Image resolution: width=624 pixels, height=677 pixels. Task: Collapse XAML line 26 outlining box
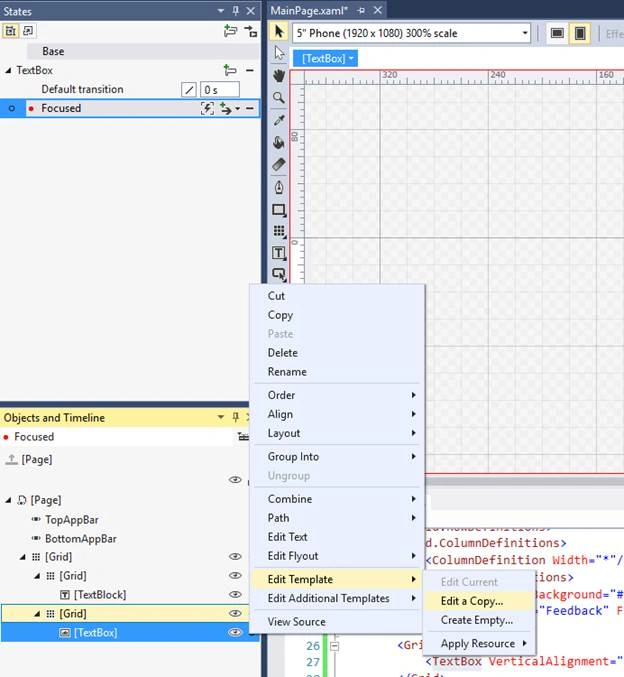[x=335, y=646]
